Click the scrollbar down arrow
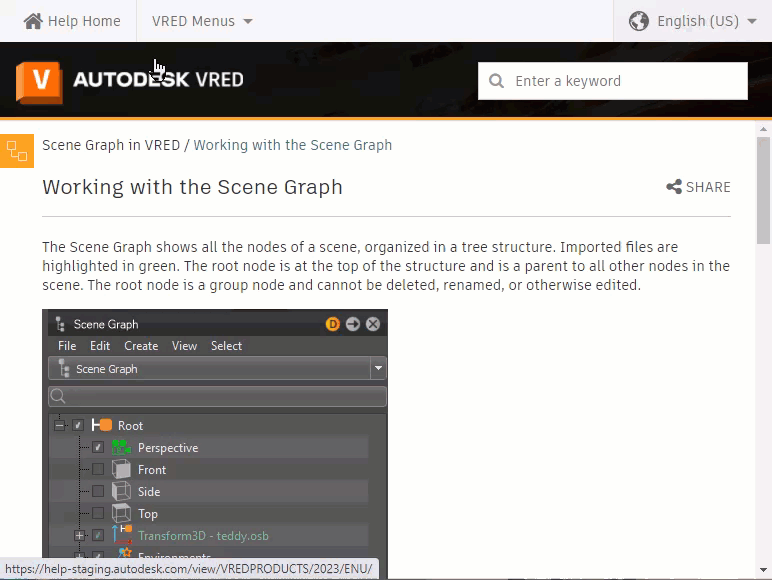This screenshot has height=580, width=772. click(763, 570)
